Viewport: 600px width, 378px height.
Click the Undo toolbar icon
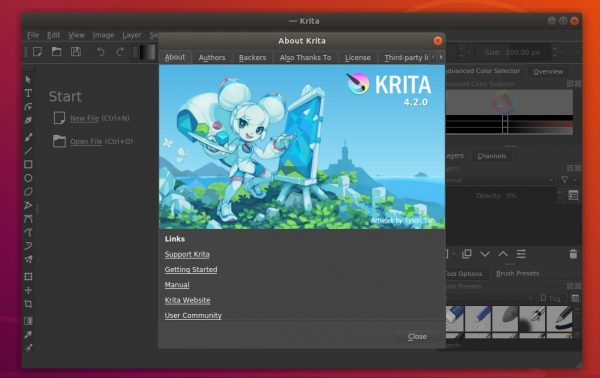pyautogui.click(x=100, y=52)
